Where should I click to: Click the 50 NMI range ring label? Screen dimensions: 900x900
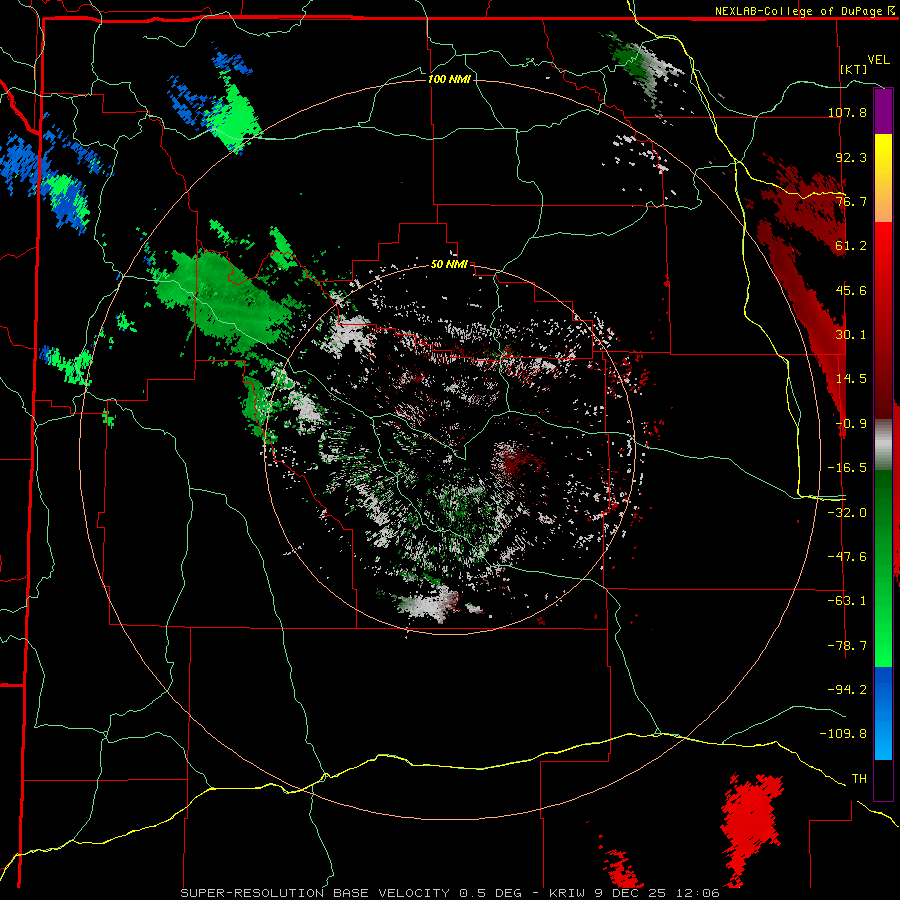click(449, 265)
